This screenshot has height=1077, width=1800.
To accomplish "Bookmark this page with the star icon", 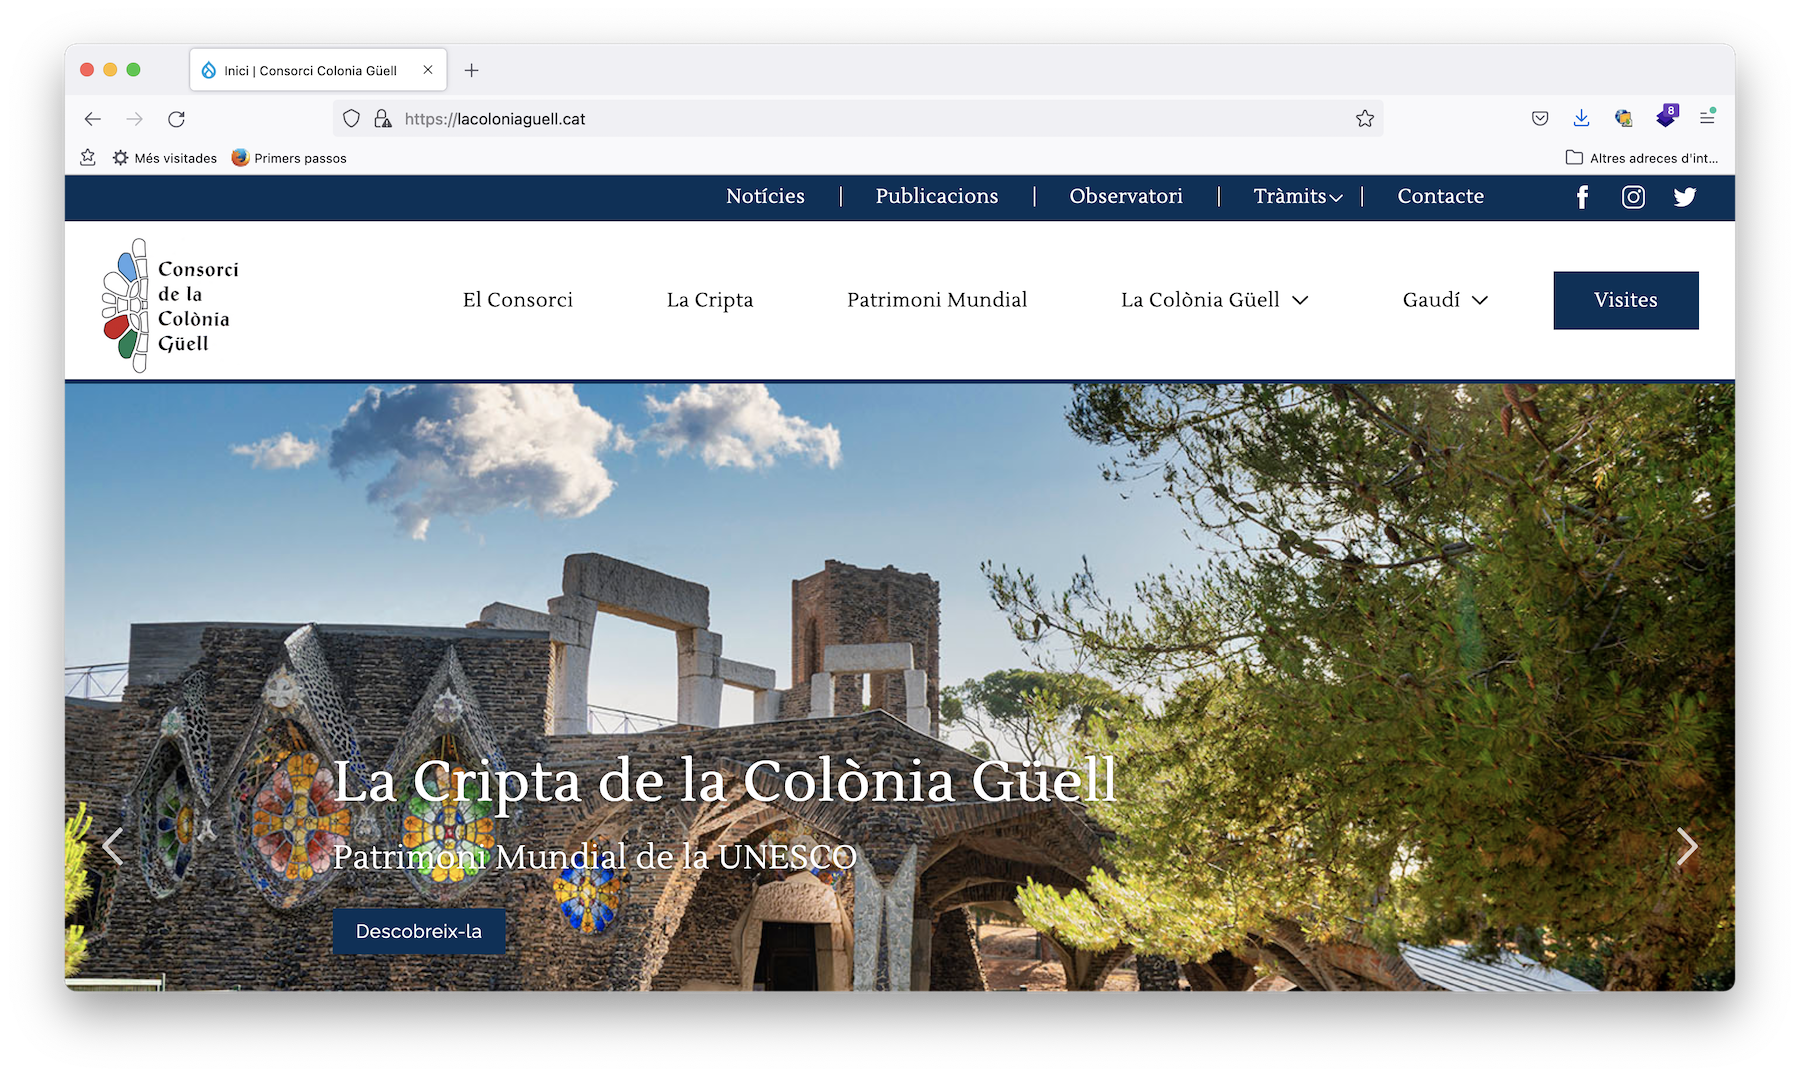I will [x=1365, y=119].
